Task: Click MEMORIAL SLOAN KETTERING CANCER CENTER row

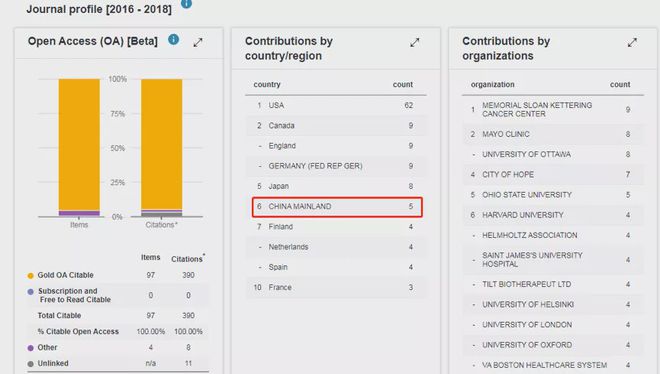Action: click(x=553, y=109)
